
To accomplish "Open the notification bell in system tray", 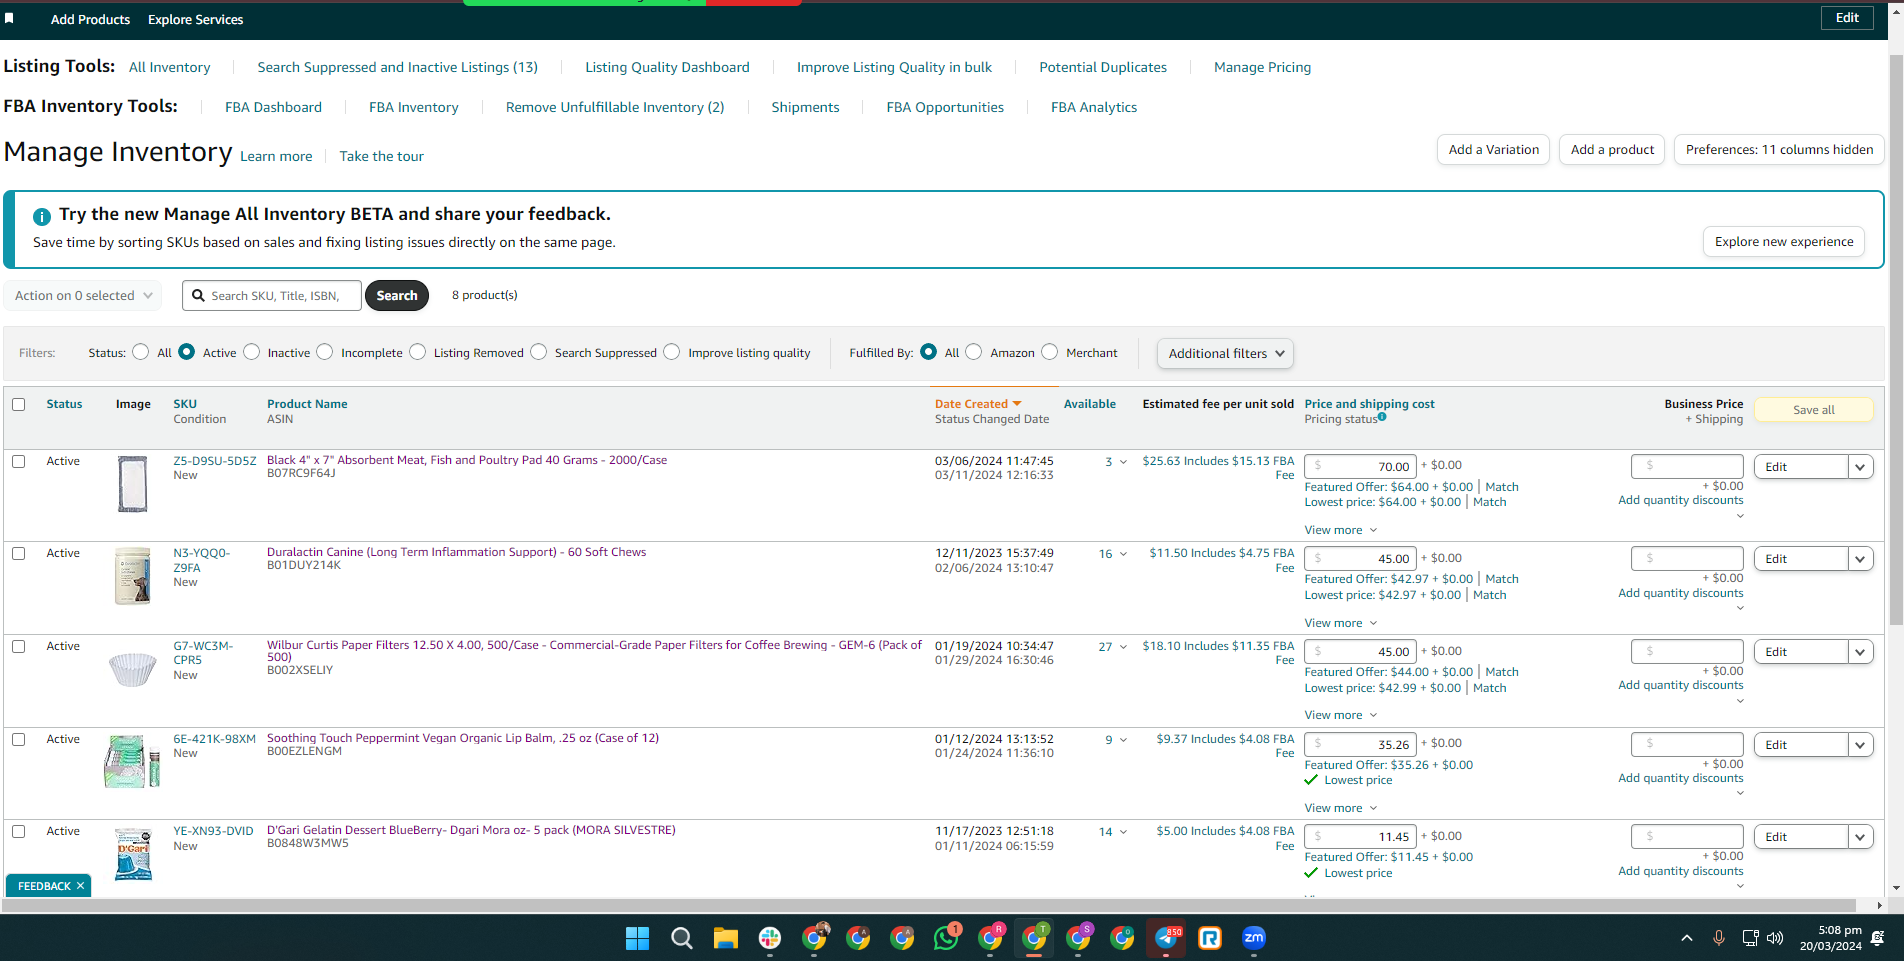I will pyautogui.click(x=1877, y=938).
